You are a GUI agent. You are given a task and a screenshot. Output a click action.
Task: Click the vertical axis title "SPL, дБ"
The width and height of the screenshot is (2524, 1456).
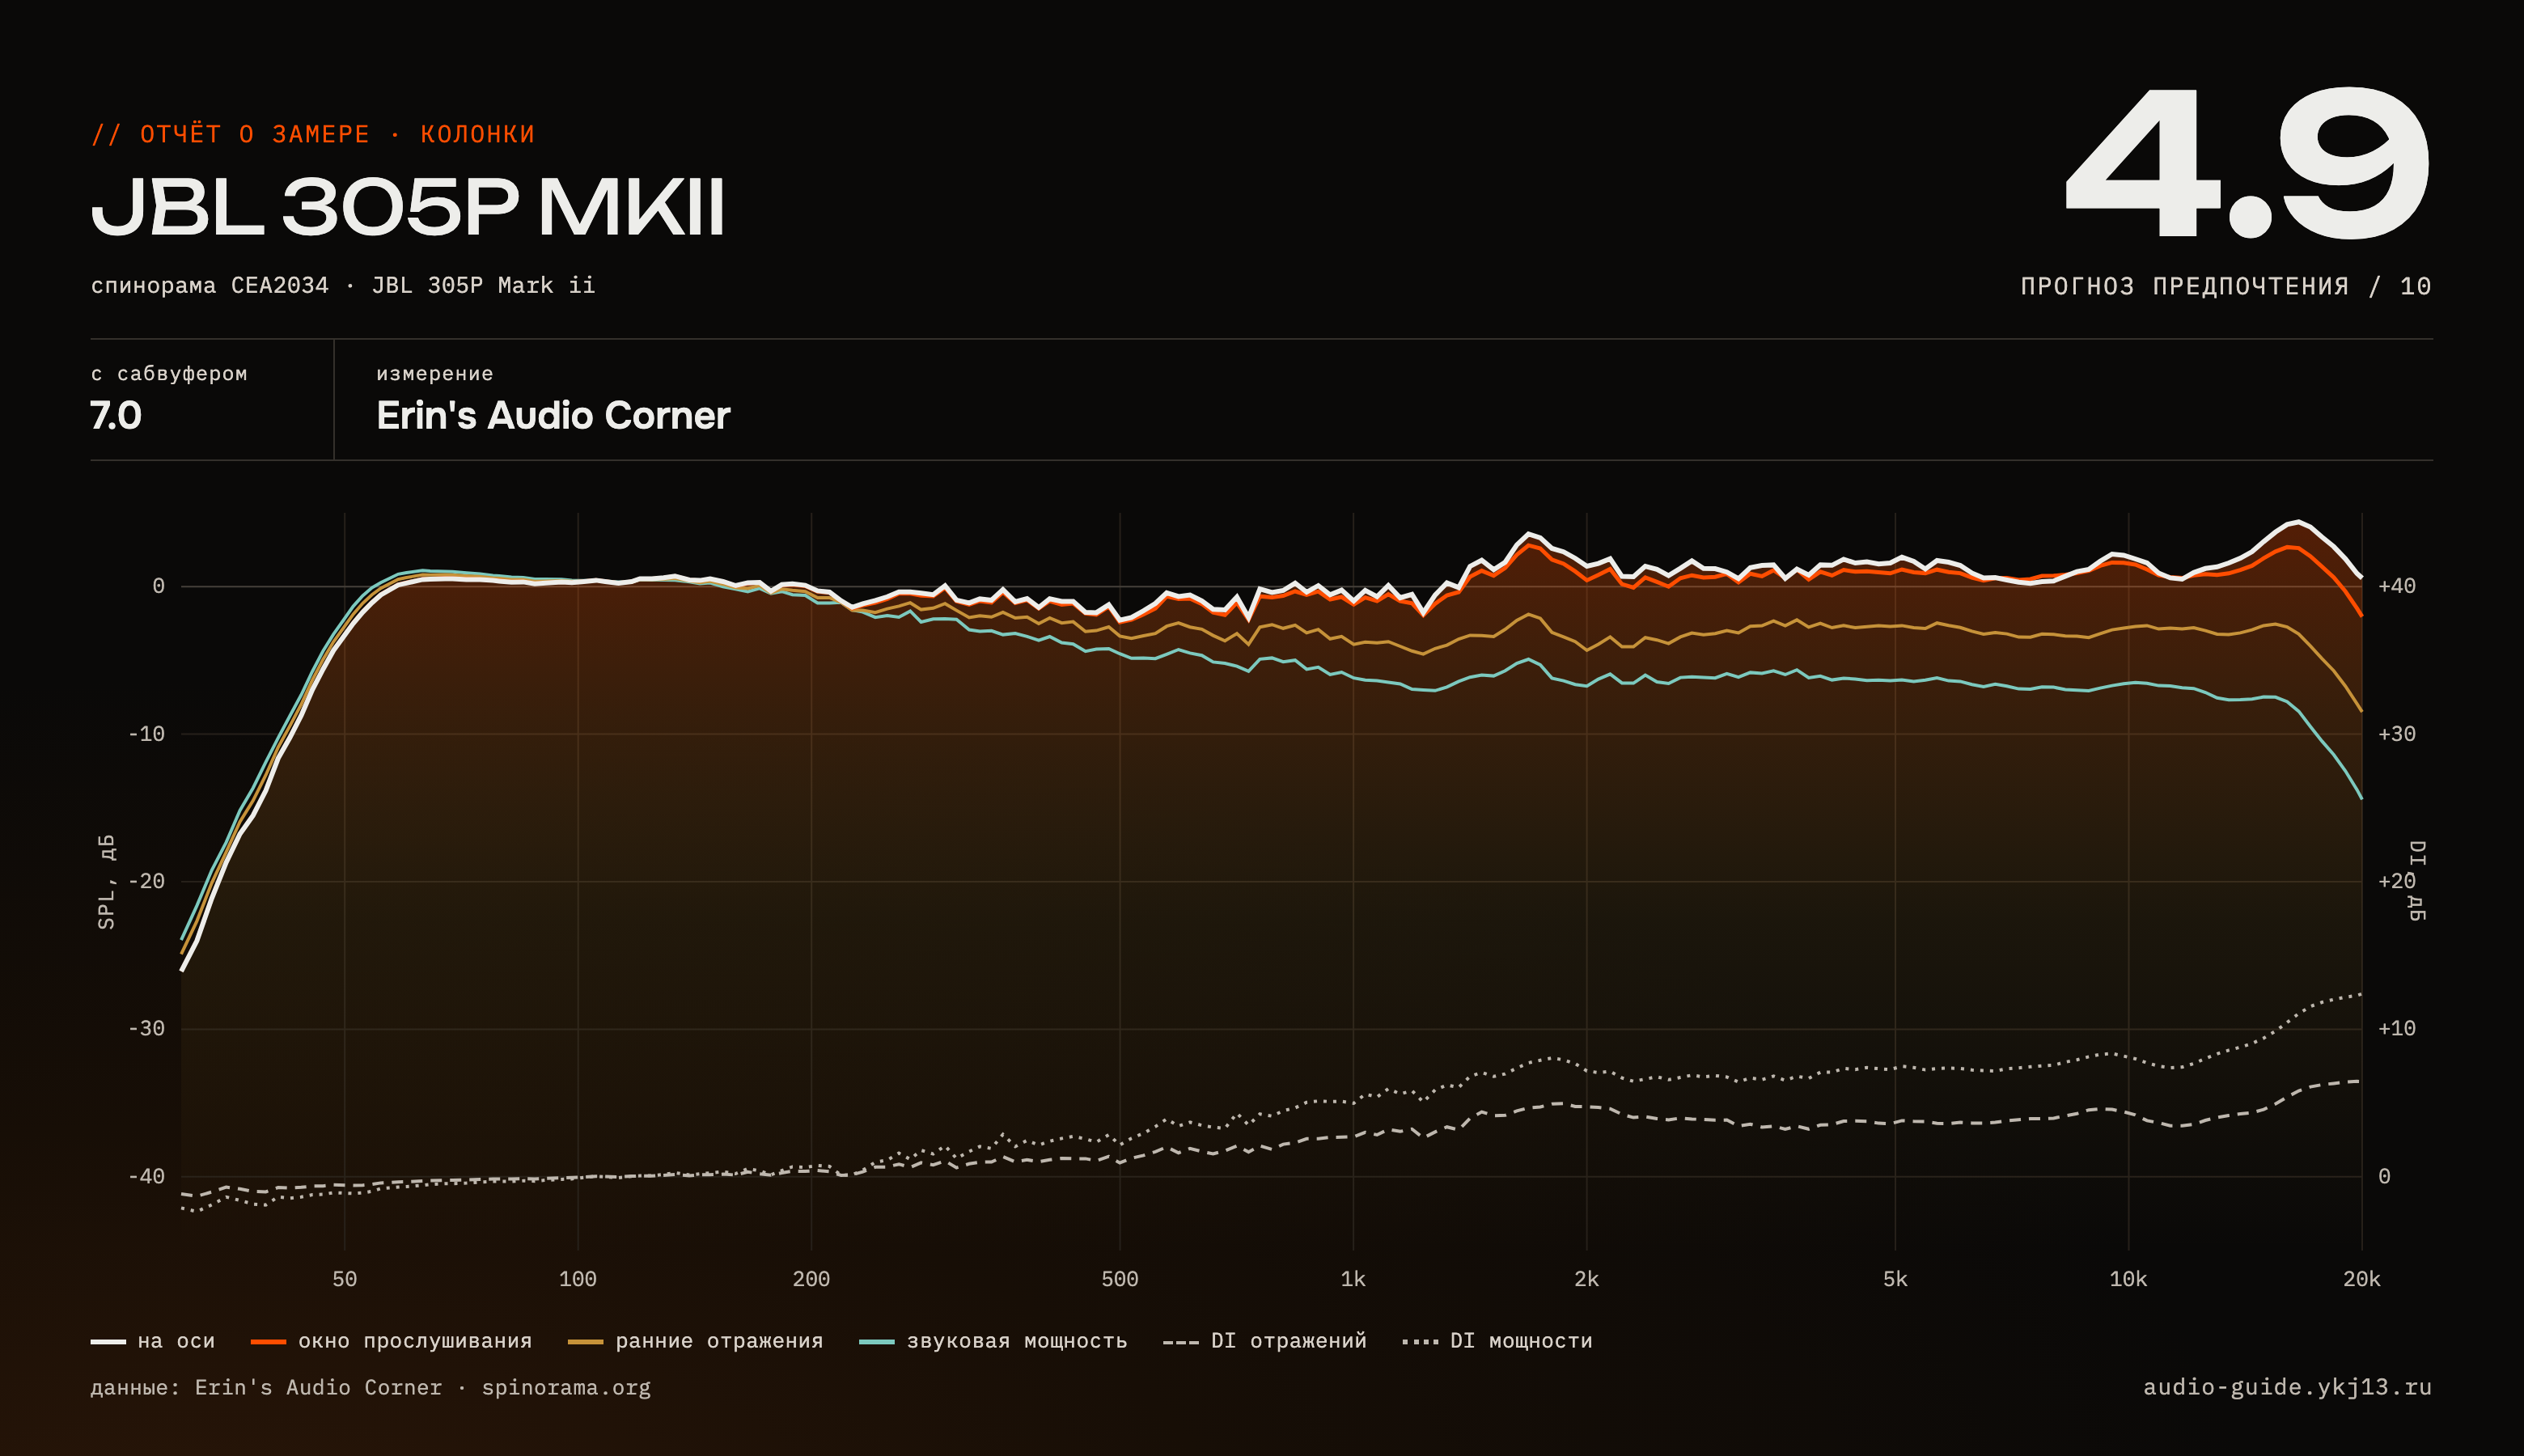[x=106, y=881]
